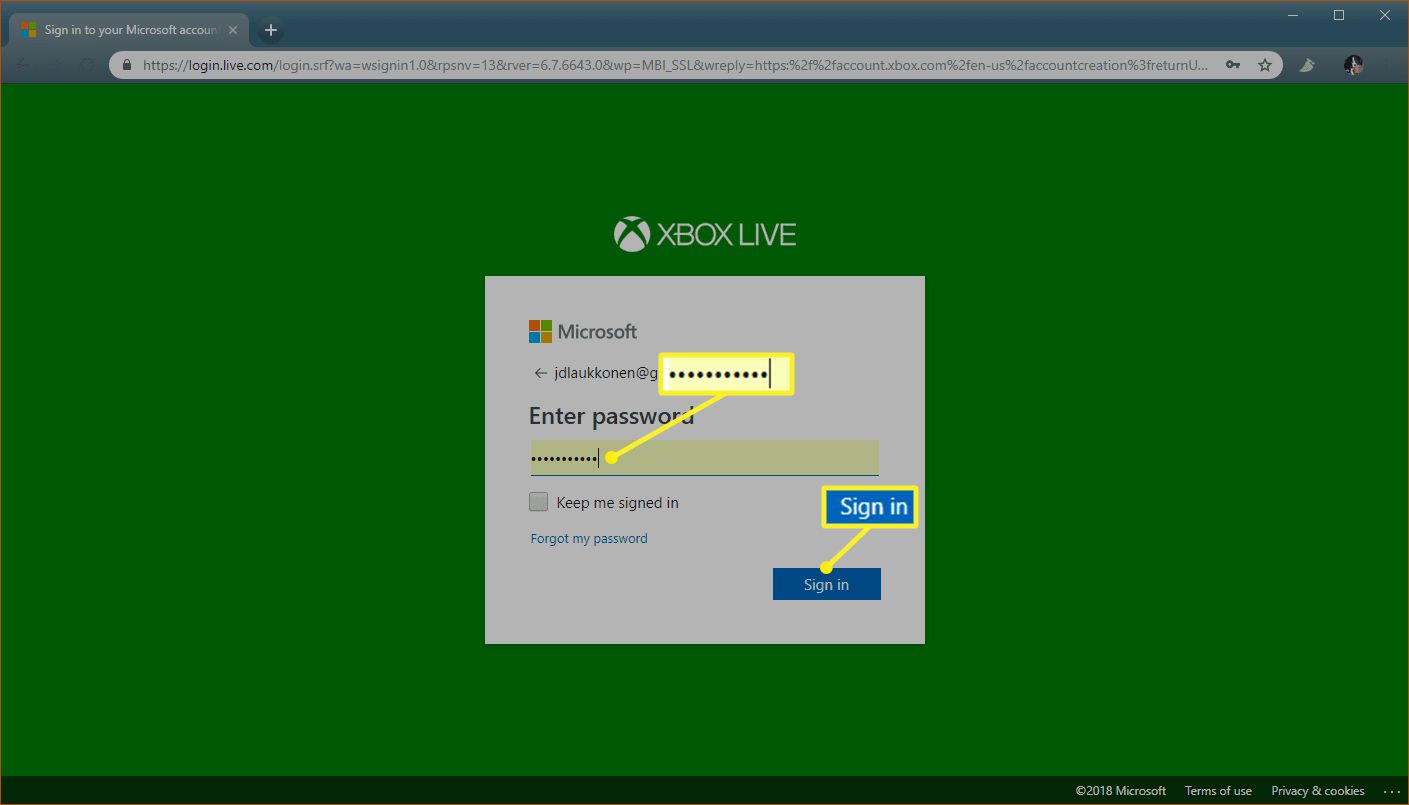Minimize the browser window
Viewport: 1409px width, 805px height.
(1293, 15)
